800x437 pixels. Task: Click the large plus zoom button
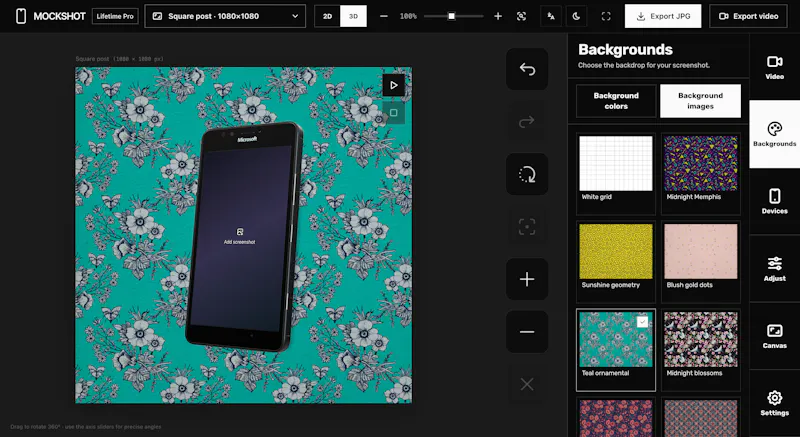pyautogui.click(x=527, y=279)
